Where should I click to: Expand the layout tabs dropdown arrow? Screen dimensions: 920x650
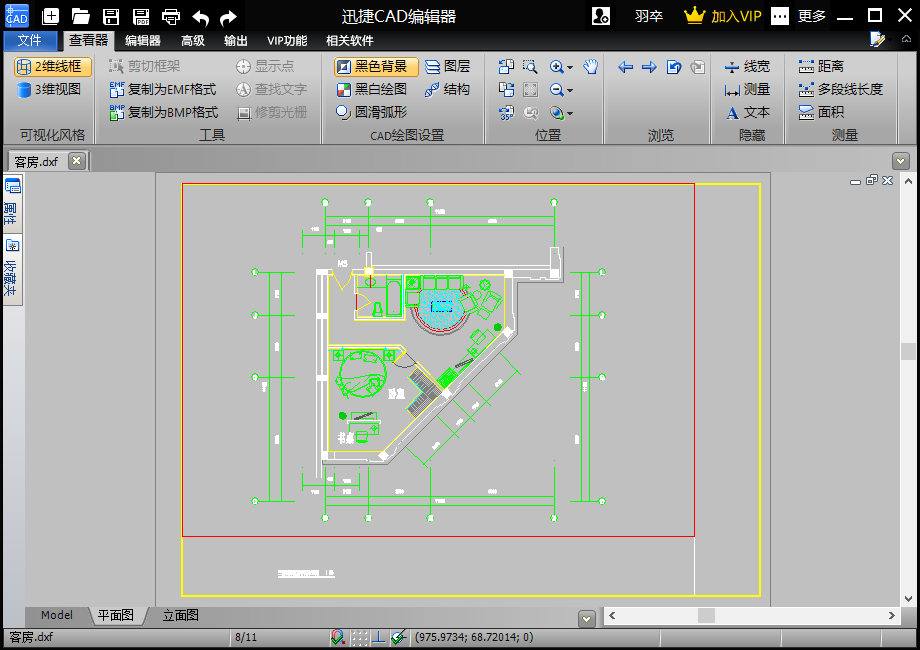(x=587, y=618)
